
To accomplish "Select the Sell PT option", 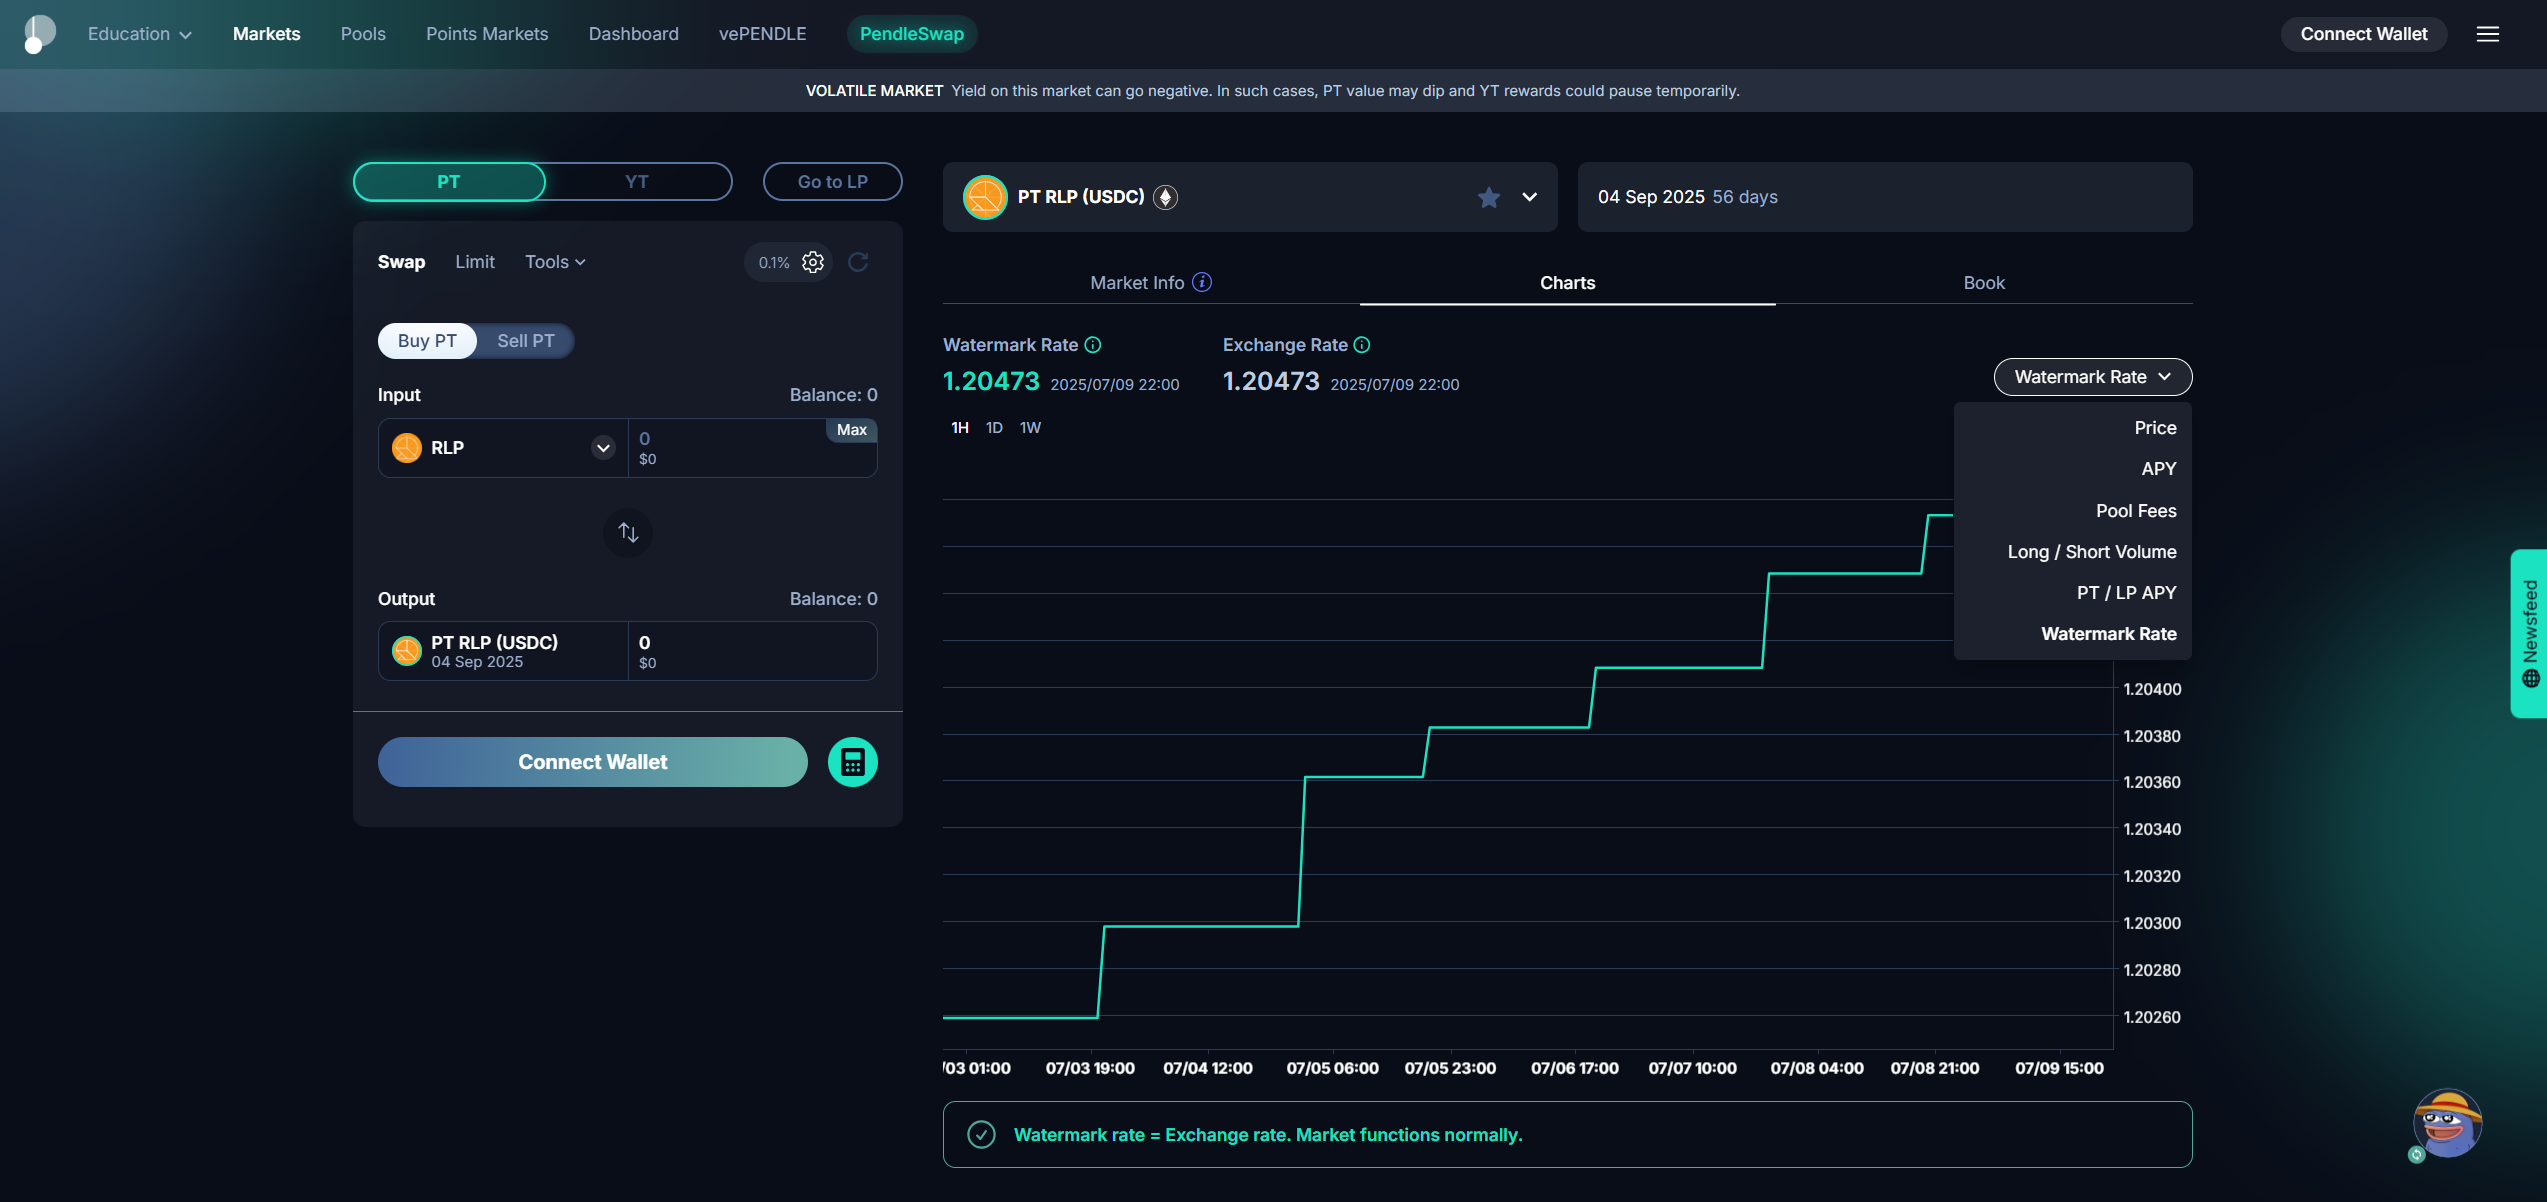I will click(x=526, y=341).
